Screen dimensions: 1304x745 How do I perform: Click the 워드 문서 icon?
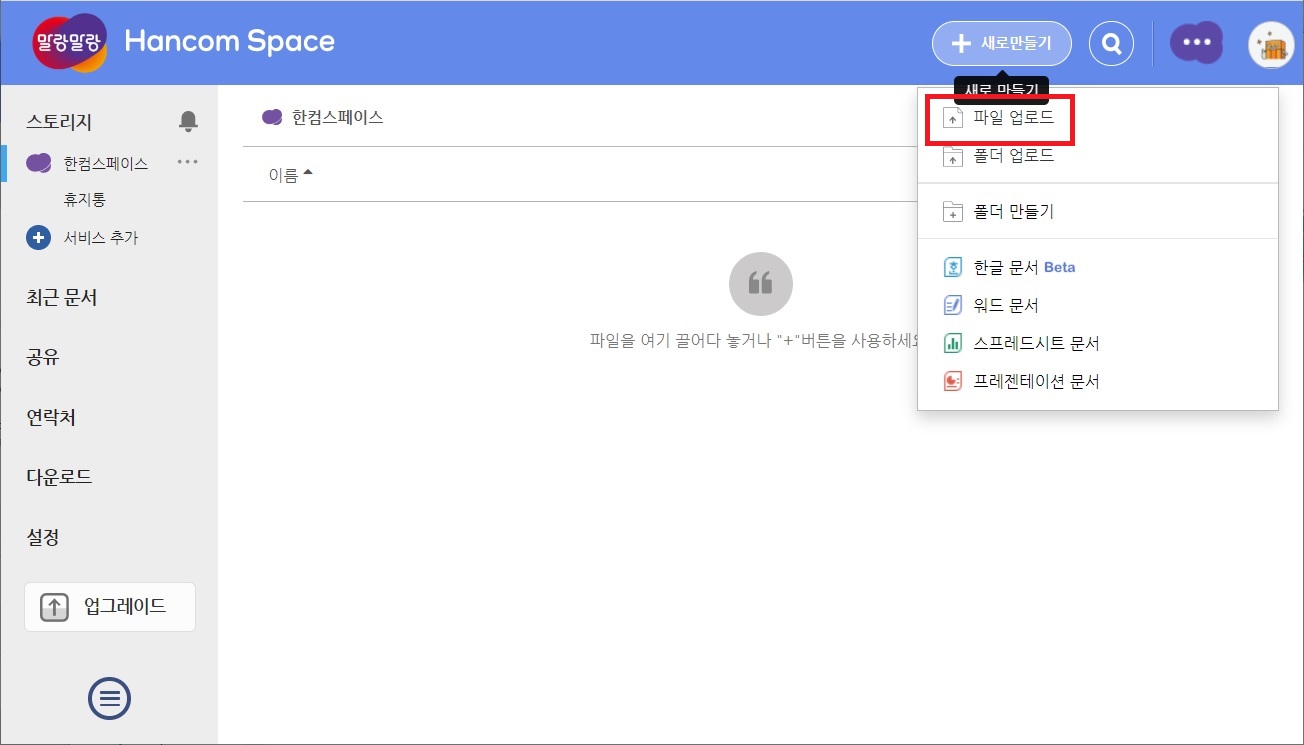coord(953,306)
